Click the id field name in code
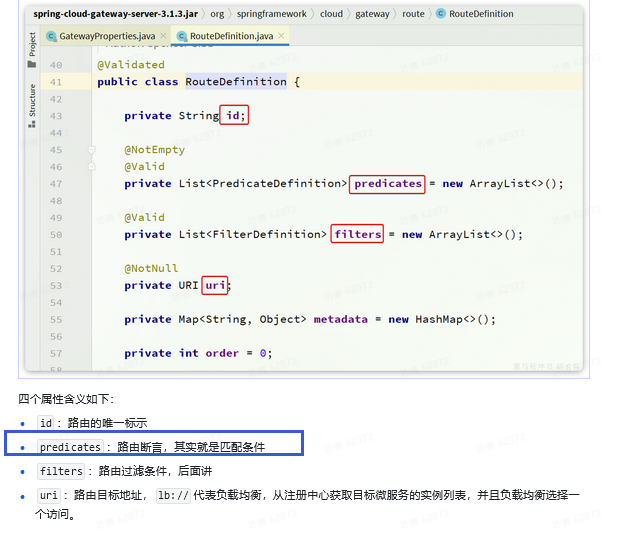This screenshot has height=536, width=624. tap(233, 115)
